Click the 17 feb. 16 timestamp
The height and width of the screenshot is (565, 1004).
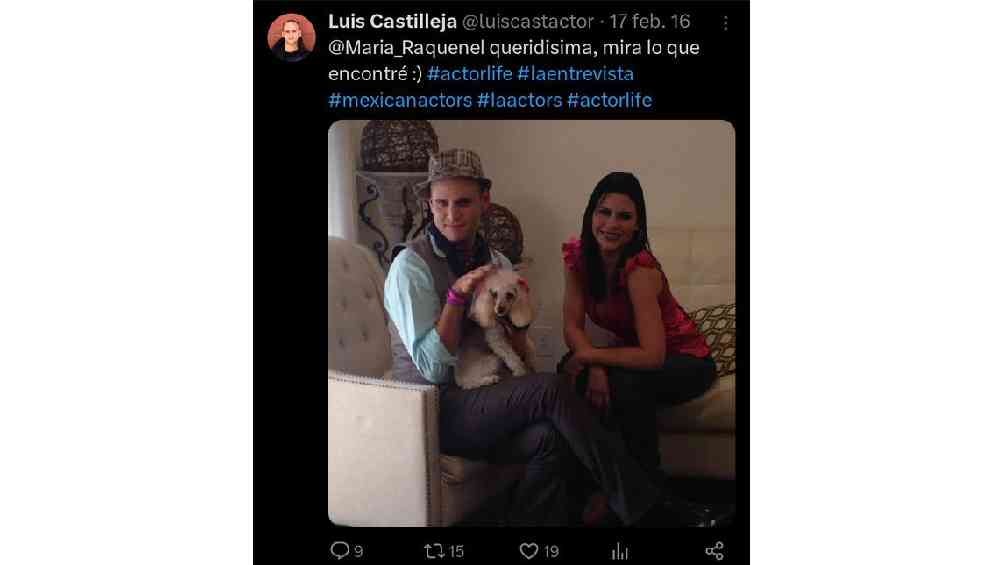click(x=649, y=22)
